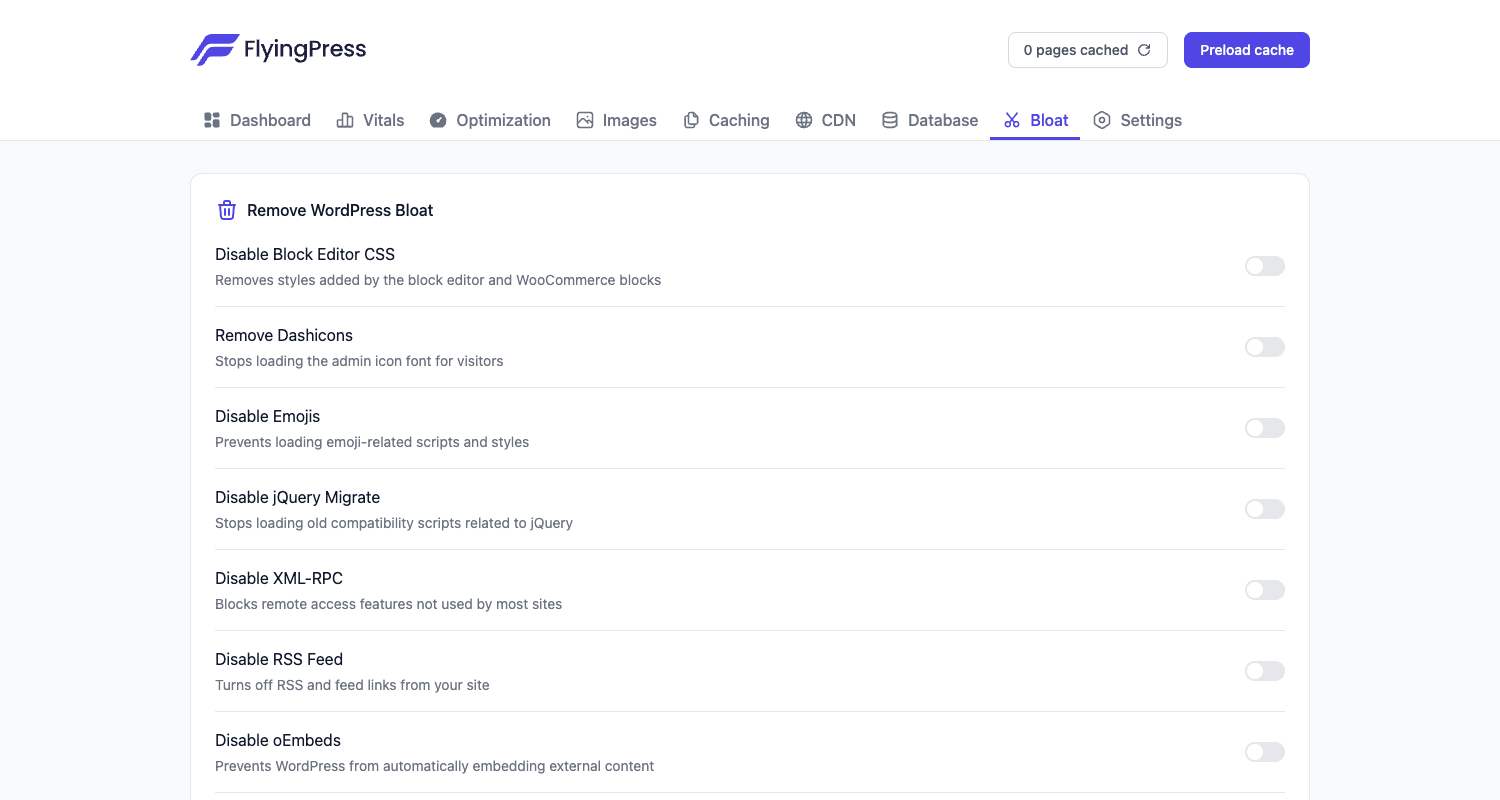Click text 'Turns off RSS and feed links from your site'

coord(352,685)
